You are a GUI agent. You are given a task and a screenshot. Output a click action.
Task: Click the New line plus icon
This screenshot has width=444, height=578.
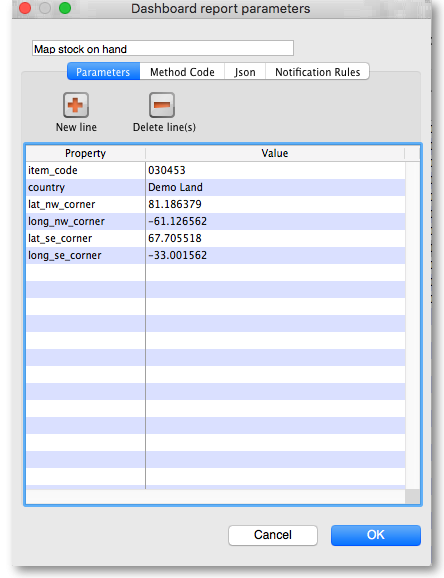(x=76, y=105)
